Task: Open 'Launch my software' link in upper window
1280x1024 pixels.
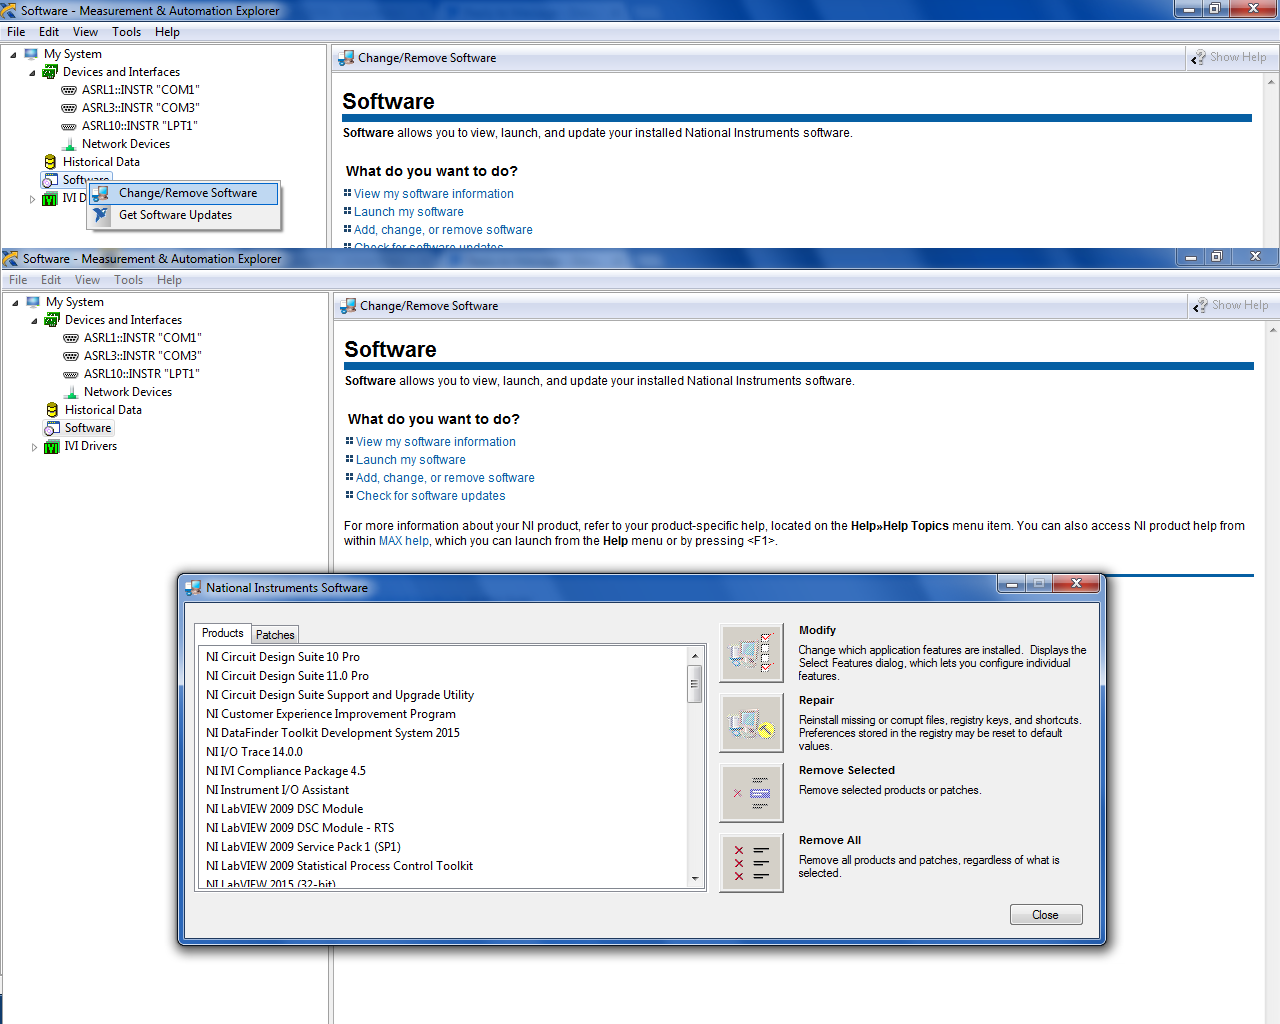Action: tap(409, 212)
